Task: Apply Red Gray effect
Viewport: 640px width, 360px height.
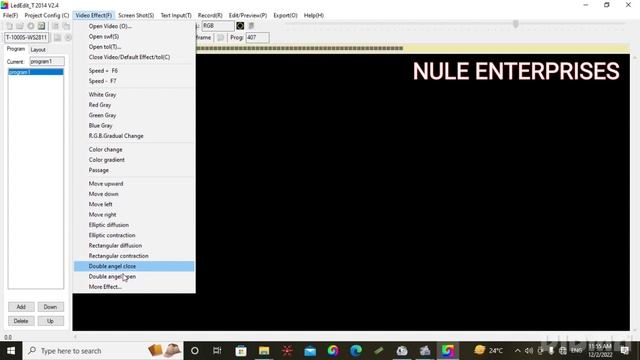Action: pos(134,105)
